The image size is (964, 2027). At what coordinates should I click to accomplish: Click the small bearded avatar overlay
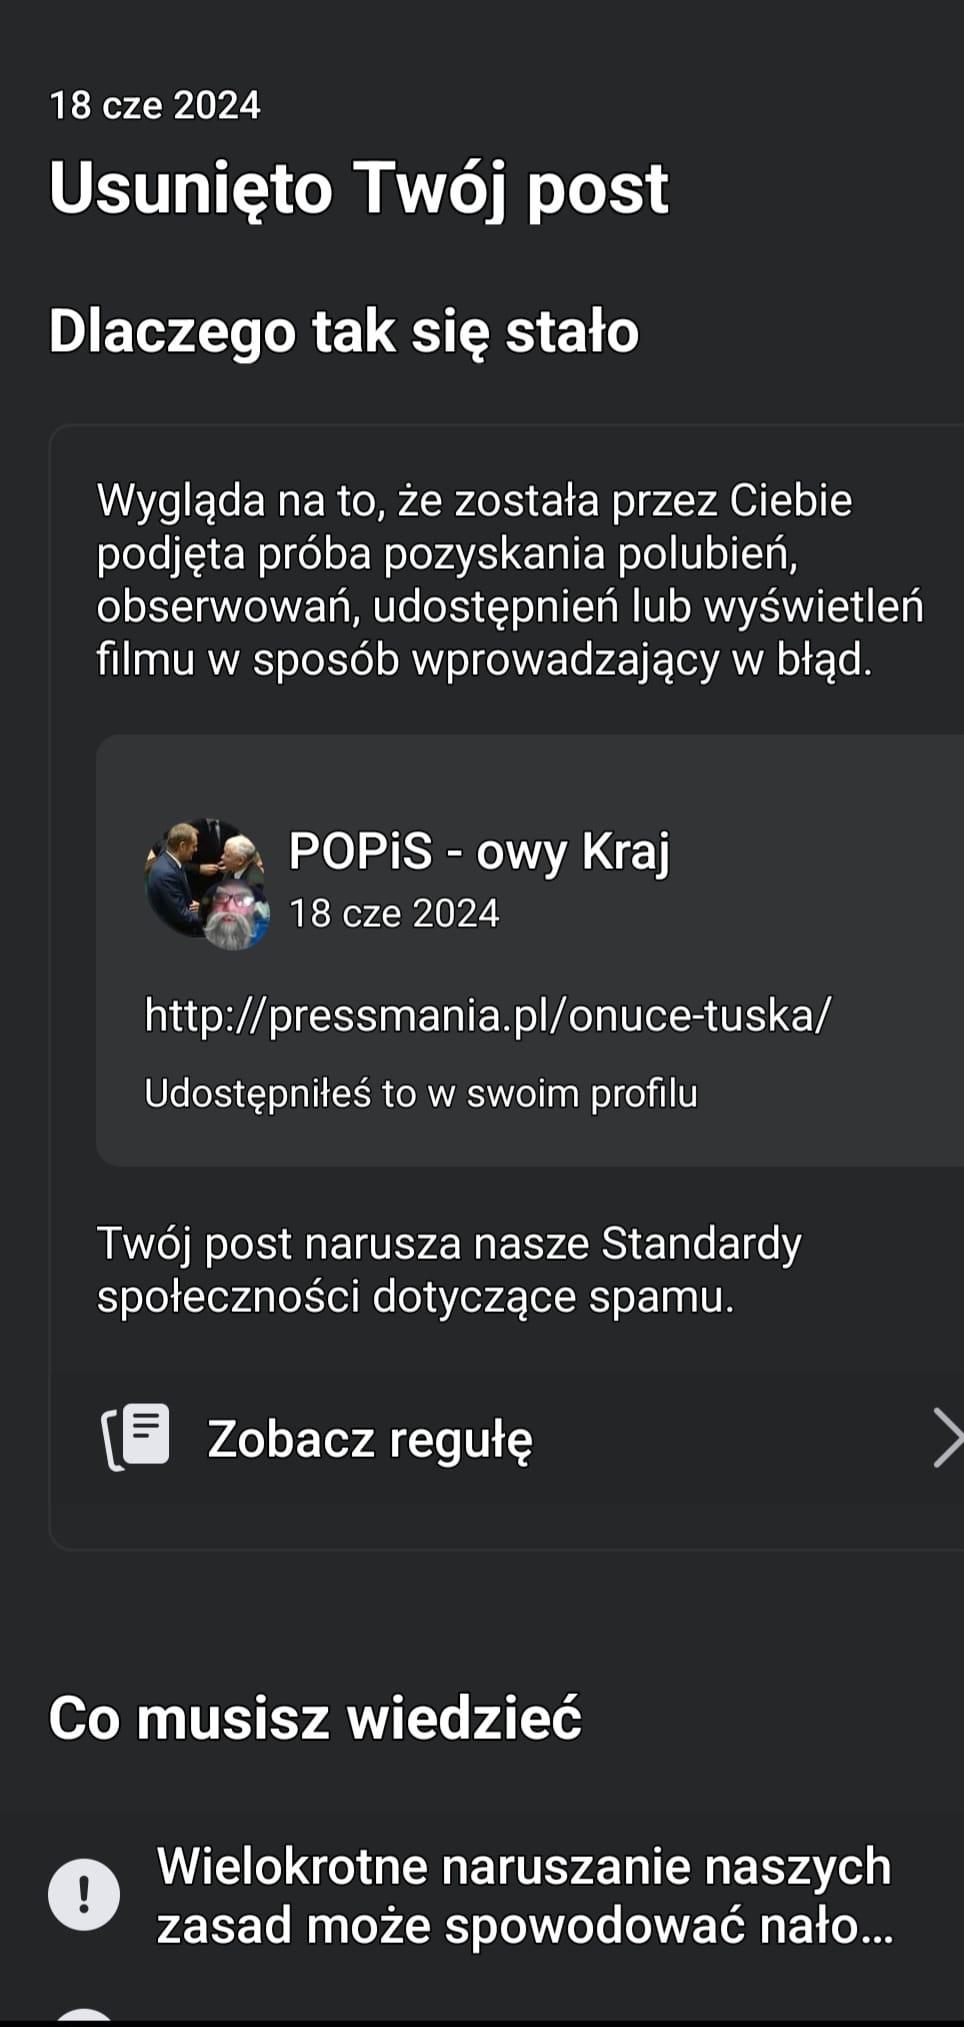[236, 917]
